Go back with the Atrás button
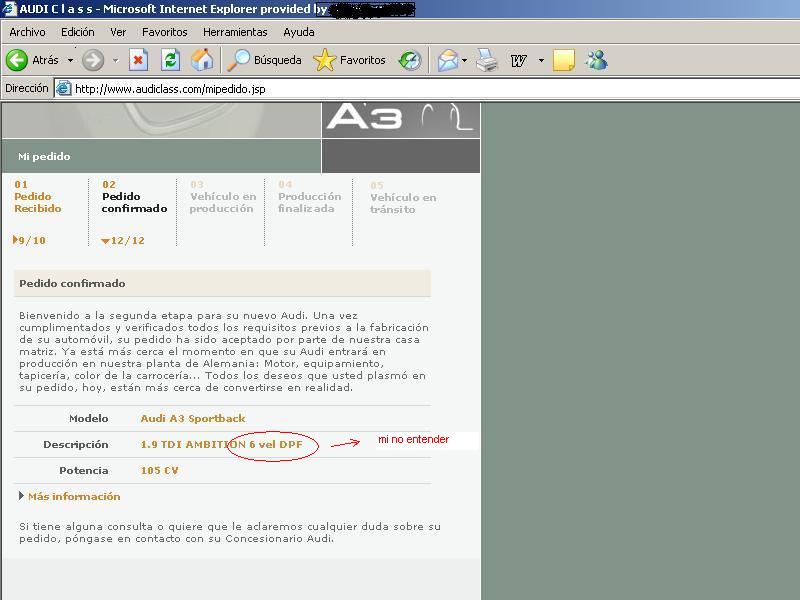The image size is (800, 600). tap(32, 60)
